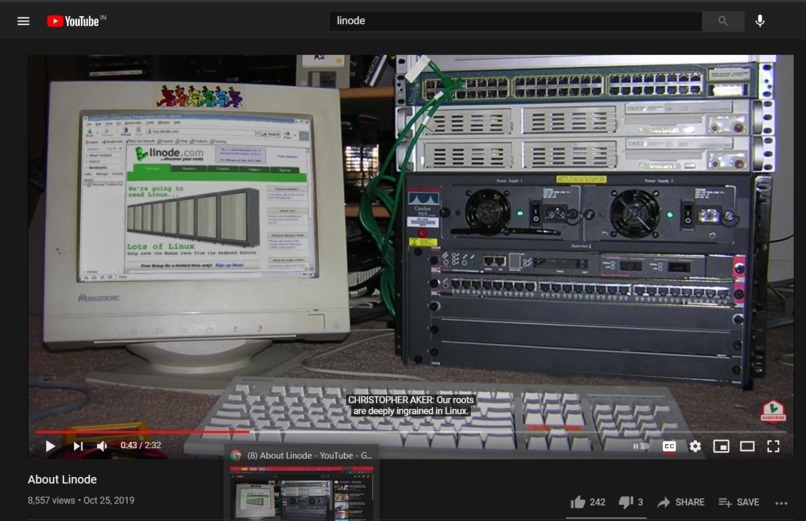Click the '8,557 views • Oct 25, 2019' text
The width and height of the screenshot is (806, 521).
[x=81, y=500]
